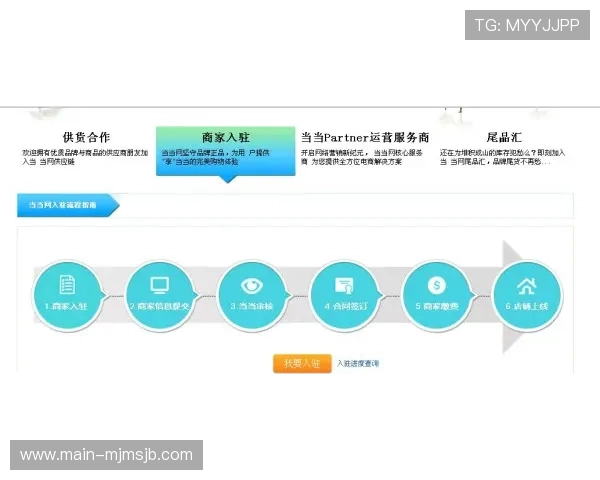Click the 我要入驻 orange button
600x480 pixels.
pyautogui.click(x=302, y=363)
